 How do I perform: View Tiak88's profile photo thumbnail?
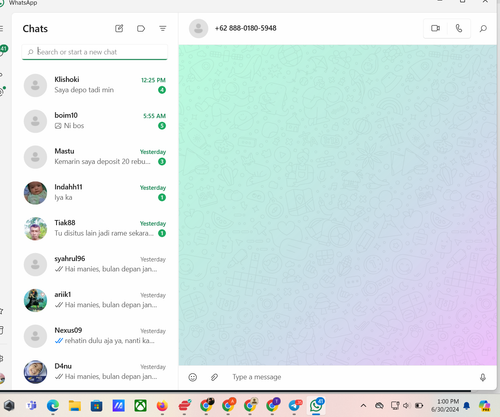[35, 229]
